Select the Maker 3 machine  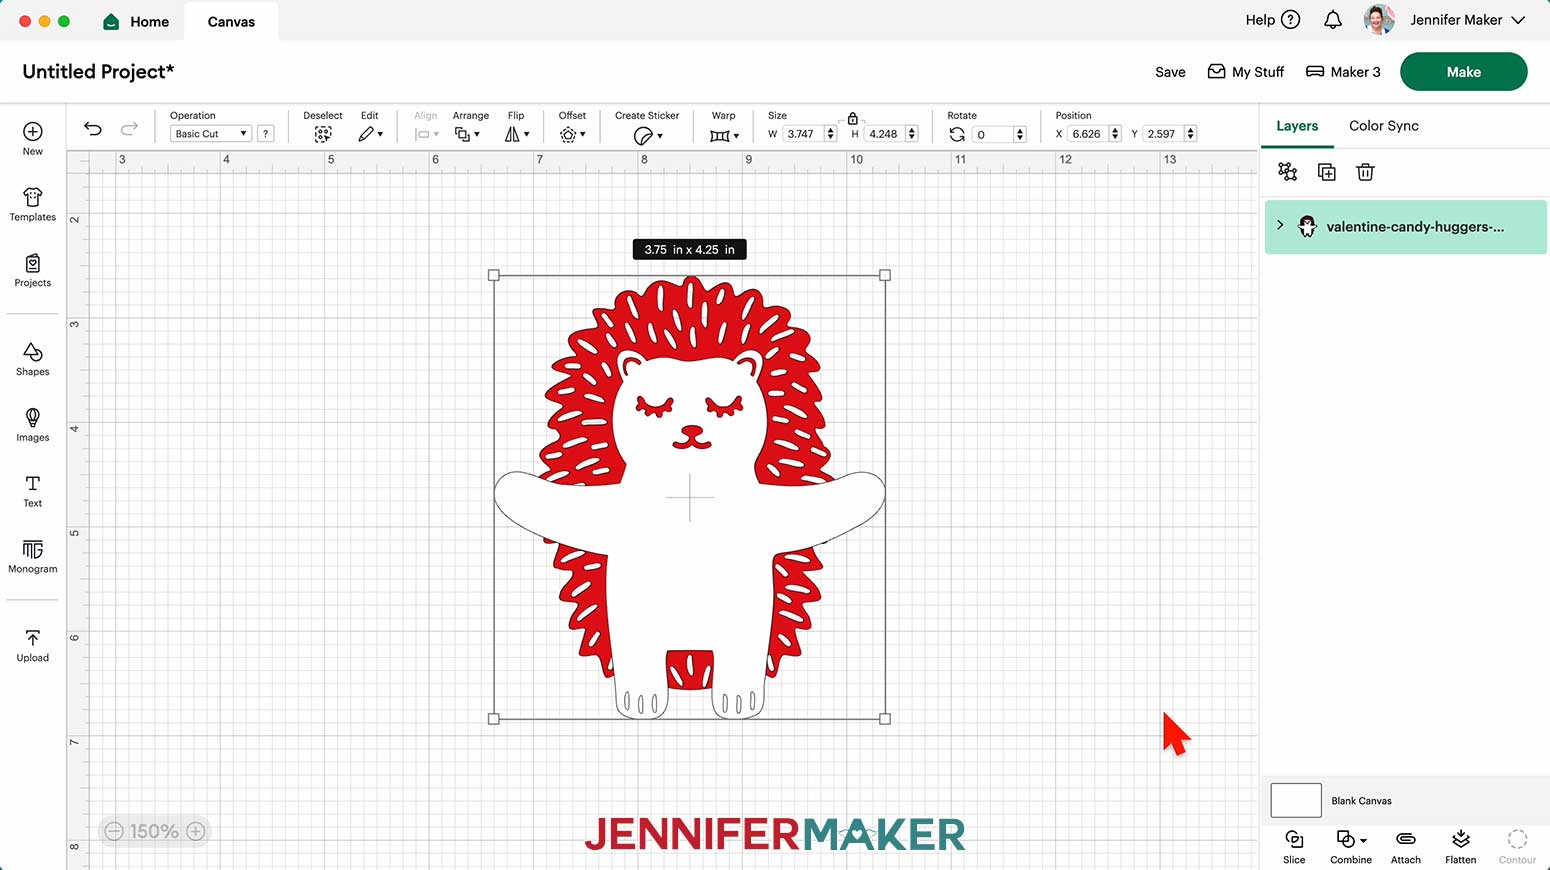click(1343, 72)
